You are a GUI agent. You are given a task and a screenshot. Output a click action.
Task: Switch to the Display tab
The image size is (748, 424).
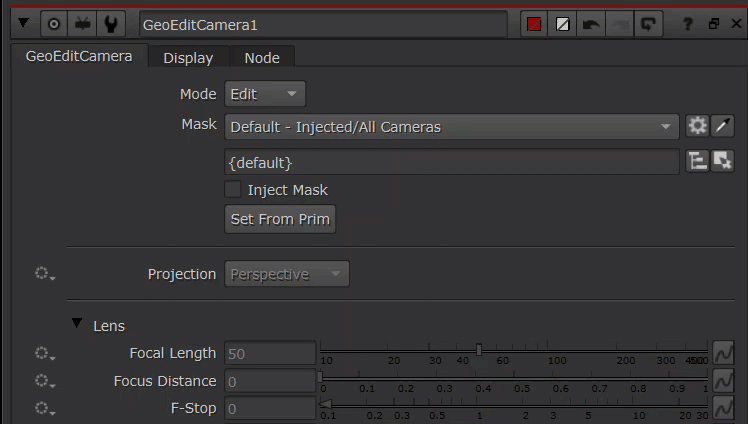coord(188,58)
